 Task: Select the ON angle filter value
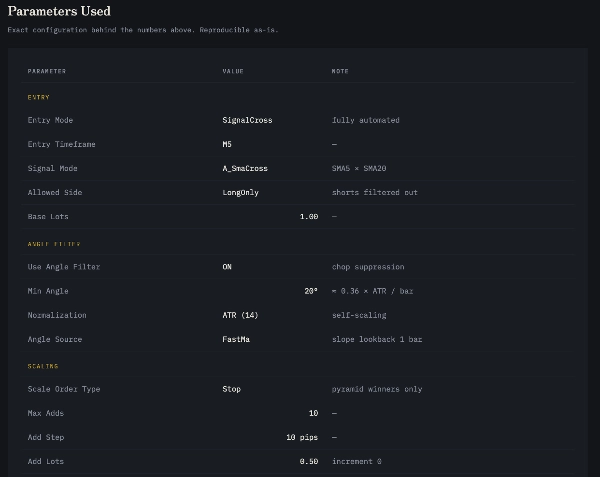[x=227, y=267]
